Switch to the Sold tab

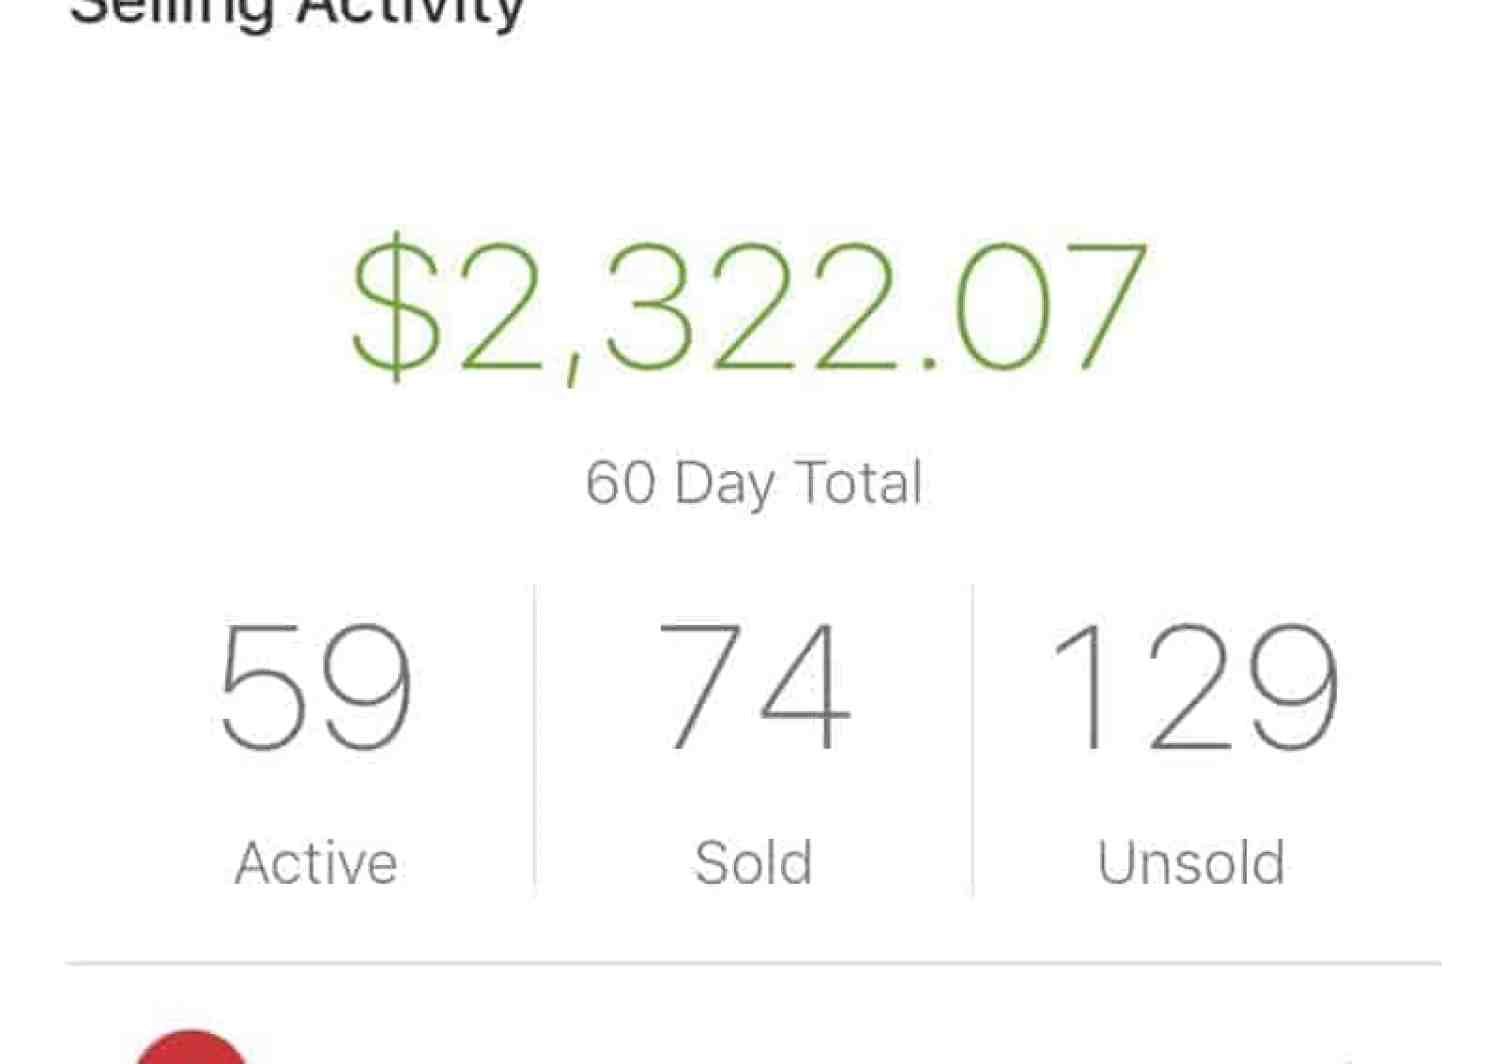(751, 860)
